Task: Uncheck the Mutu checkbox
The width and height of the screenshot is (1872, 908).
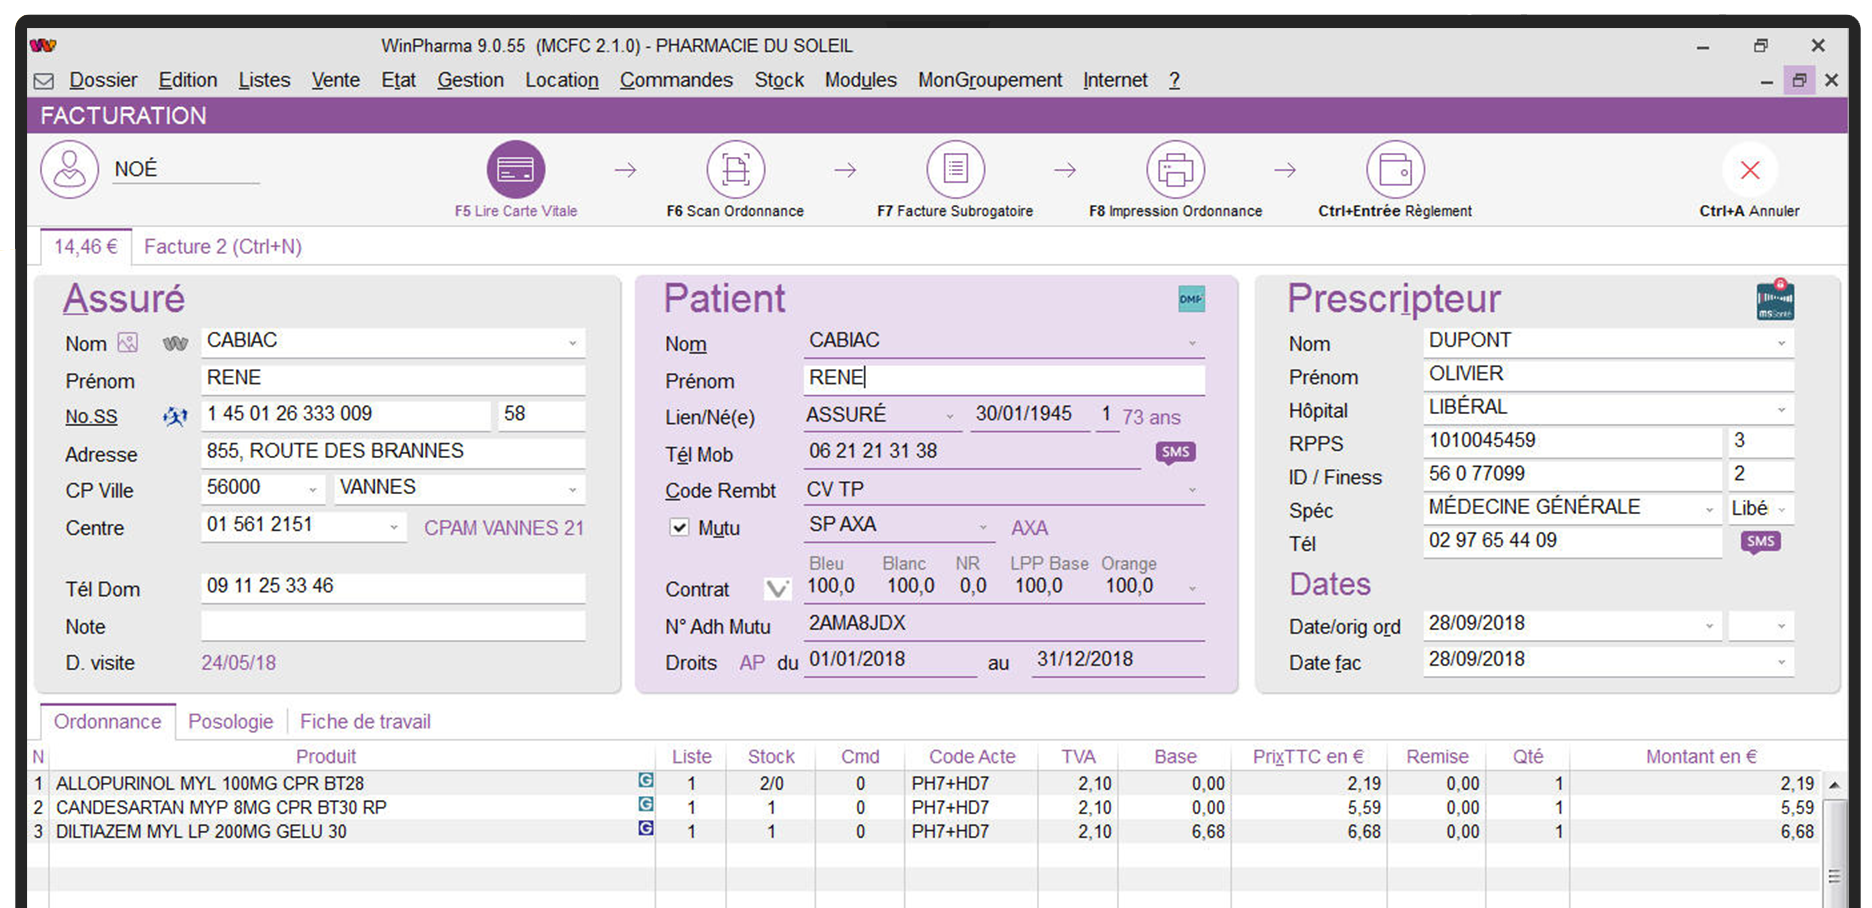Action: click(x=679, y=527)
